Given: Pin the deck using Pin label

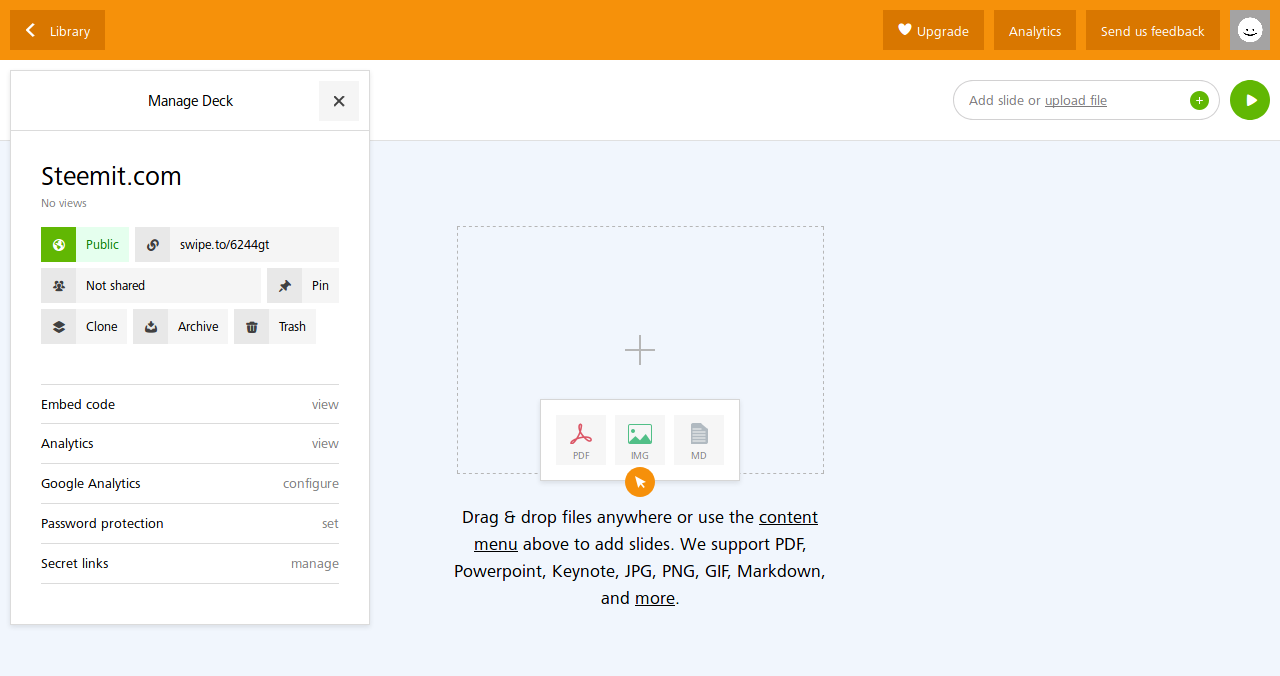Looking at the screenshot, I should (320, 286).
